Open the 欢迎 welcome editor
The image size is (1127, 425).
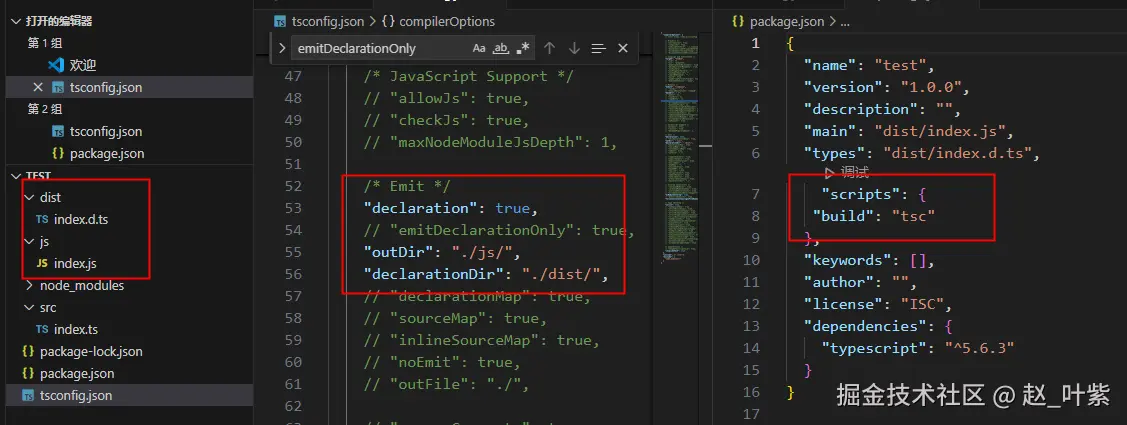83,65
